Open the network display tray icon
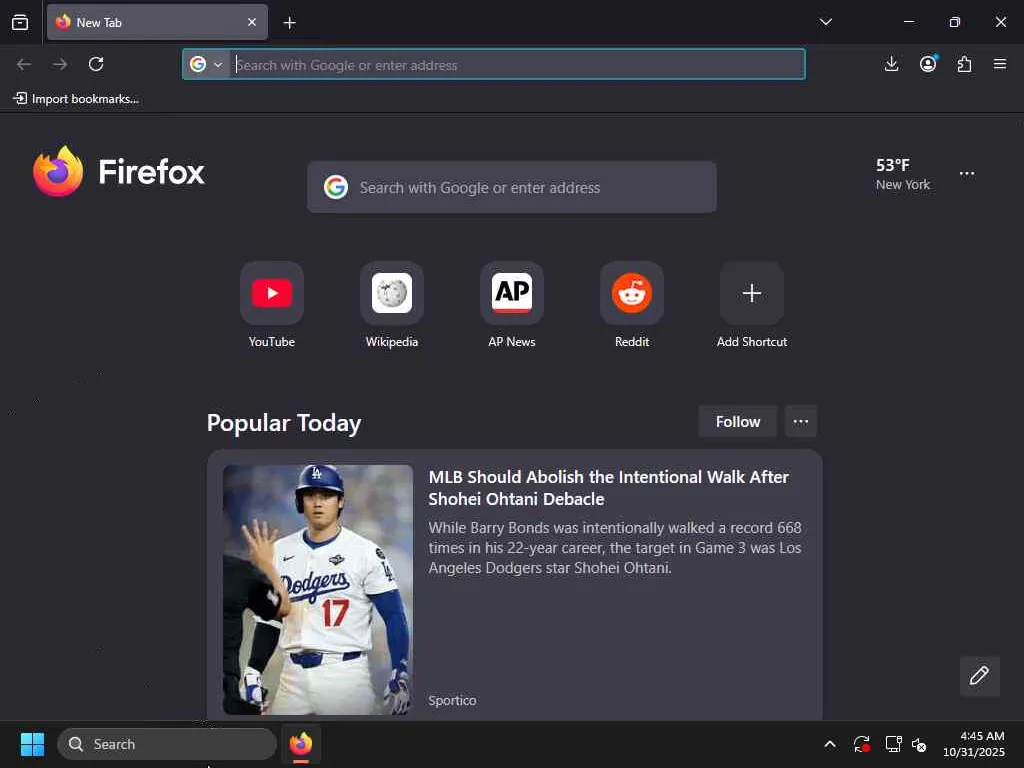 (893, 744)
